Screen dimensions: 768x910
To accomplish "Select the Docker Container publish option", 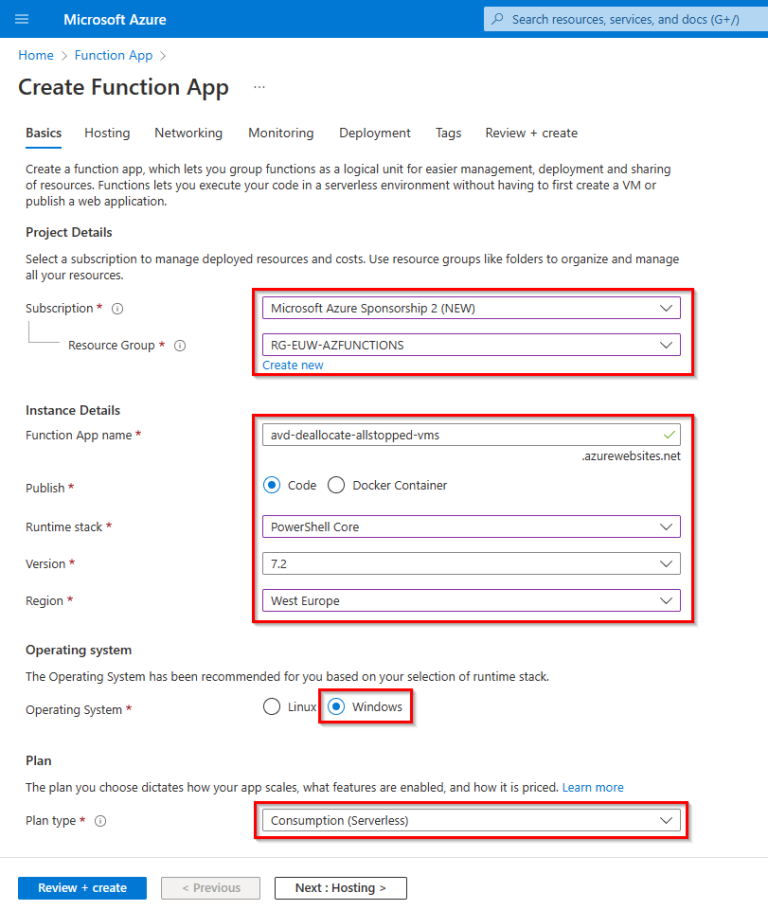I will tap(336, 485).
